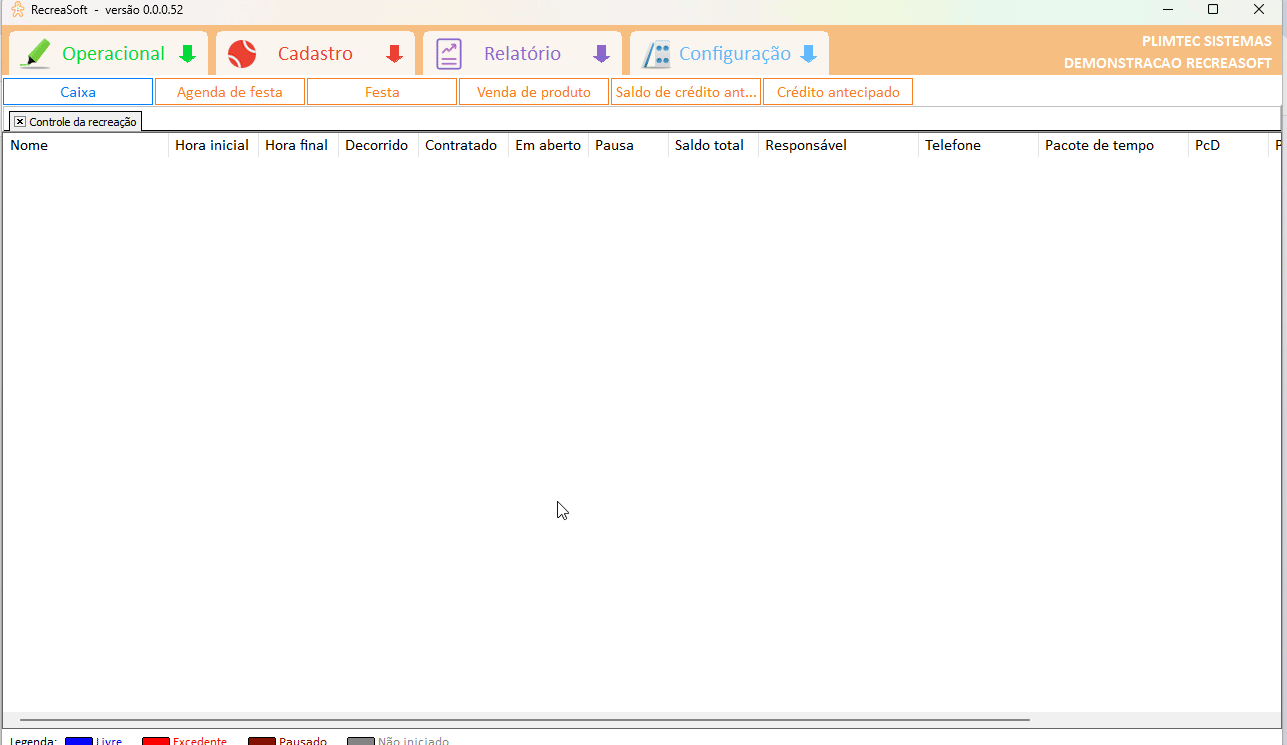This screenshot has height=745, width=1287.
Task: Expand the Configuração blue arrow dropdown
Action: point(809,54)
